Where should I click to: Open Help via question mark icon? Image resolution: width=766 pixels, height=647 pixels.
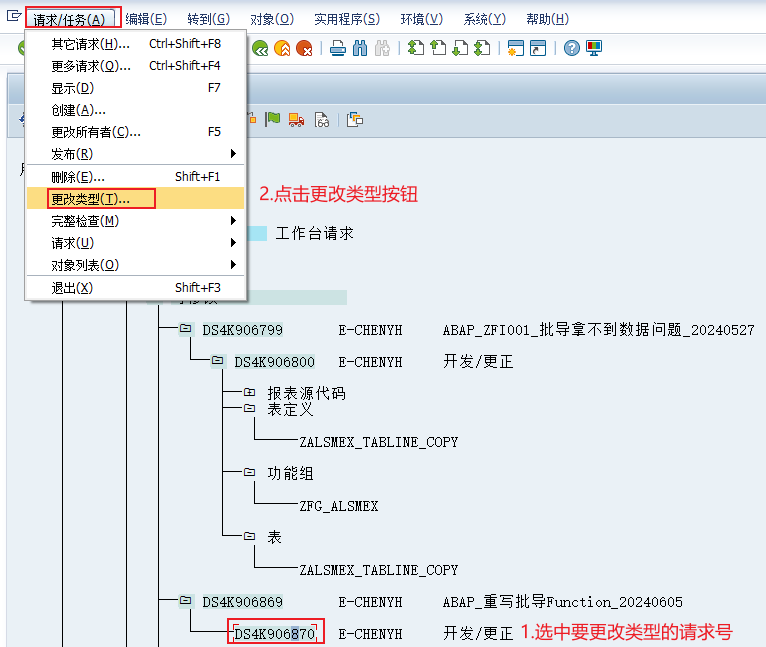pos(571,48)
